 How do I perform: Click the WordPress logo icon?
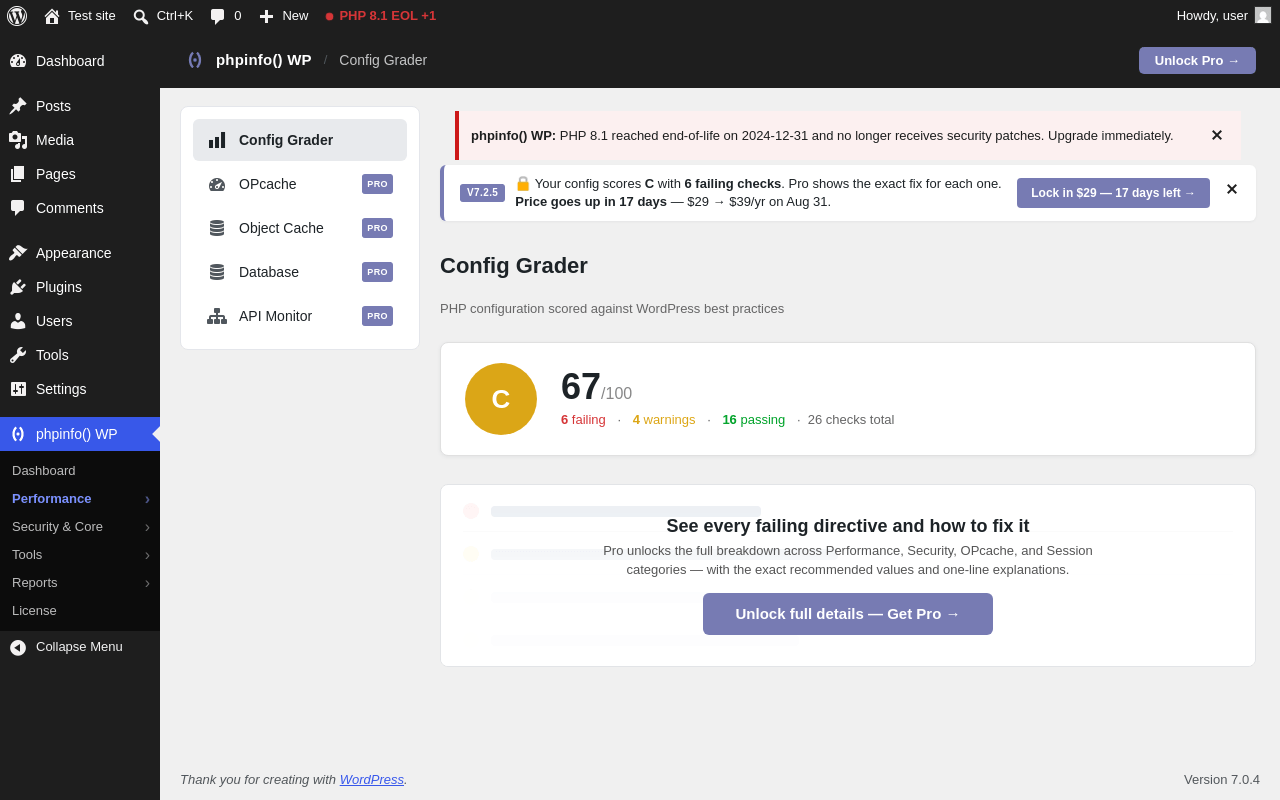click(17, 16)
